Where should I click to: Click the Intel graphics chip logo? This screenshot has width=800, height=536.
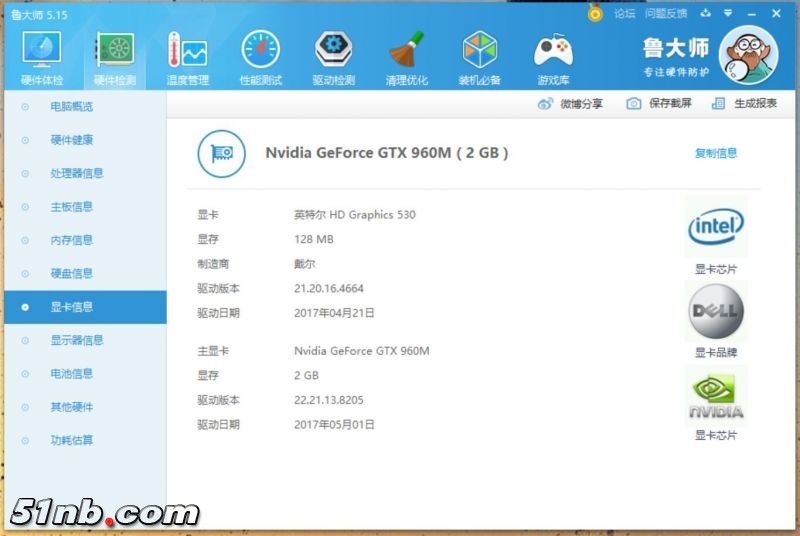[716, 228]
